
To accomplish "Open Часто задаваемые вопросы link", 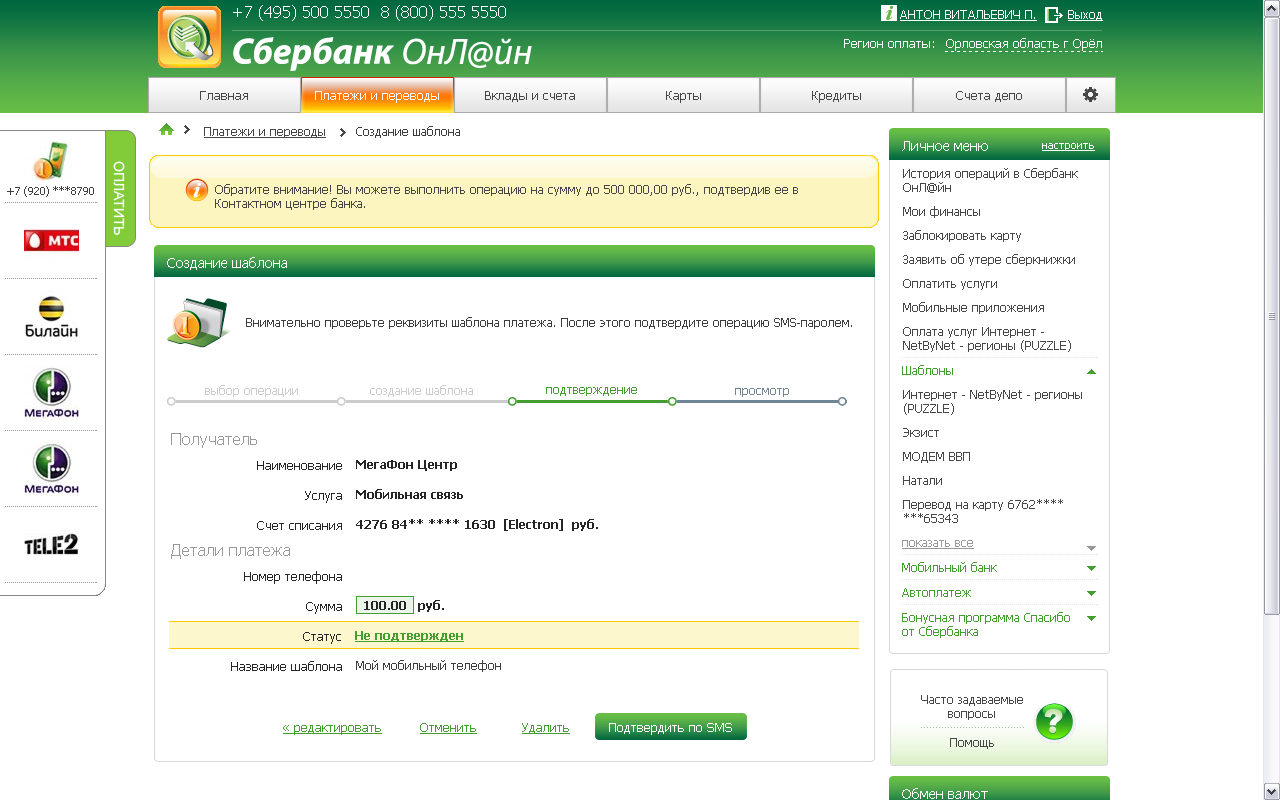I will coord(972,707).
